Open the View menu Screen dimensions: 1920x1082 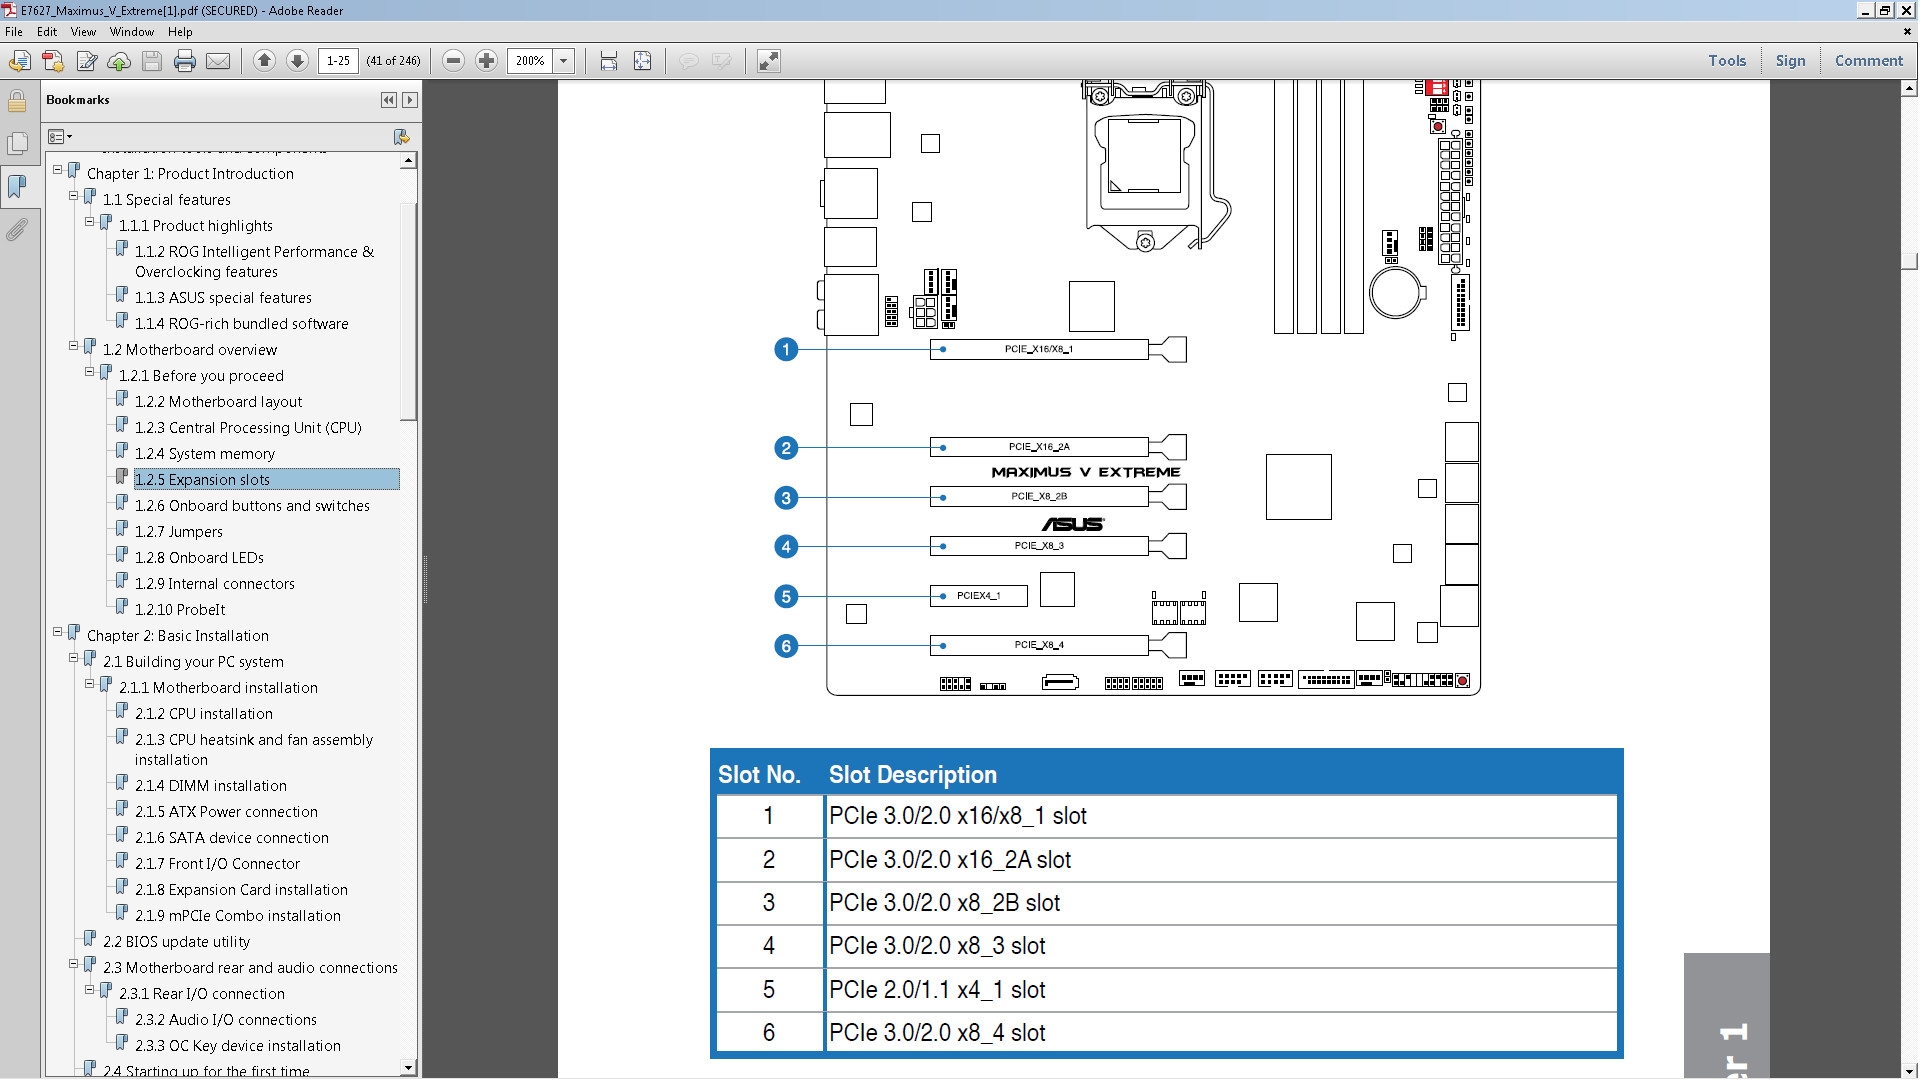[83, 32]
